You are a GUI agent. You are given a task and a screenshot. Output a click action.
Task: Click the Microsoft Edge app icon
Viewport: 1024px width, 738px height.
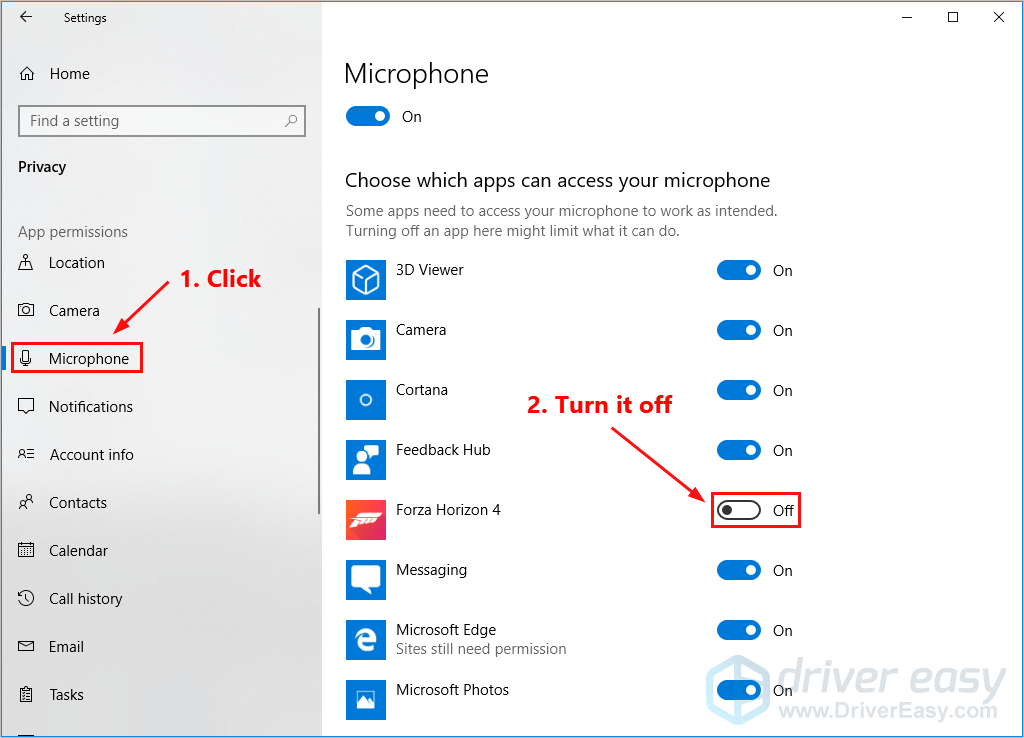tap(366, 640)
